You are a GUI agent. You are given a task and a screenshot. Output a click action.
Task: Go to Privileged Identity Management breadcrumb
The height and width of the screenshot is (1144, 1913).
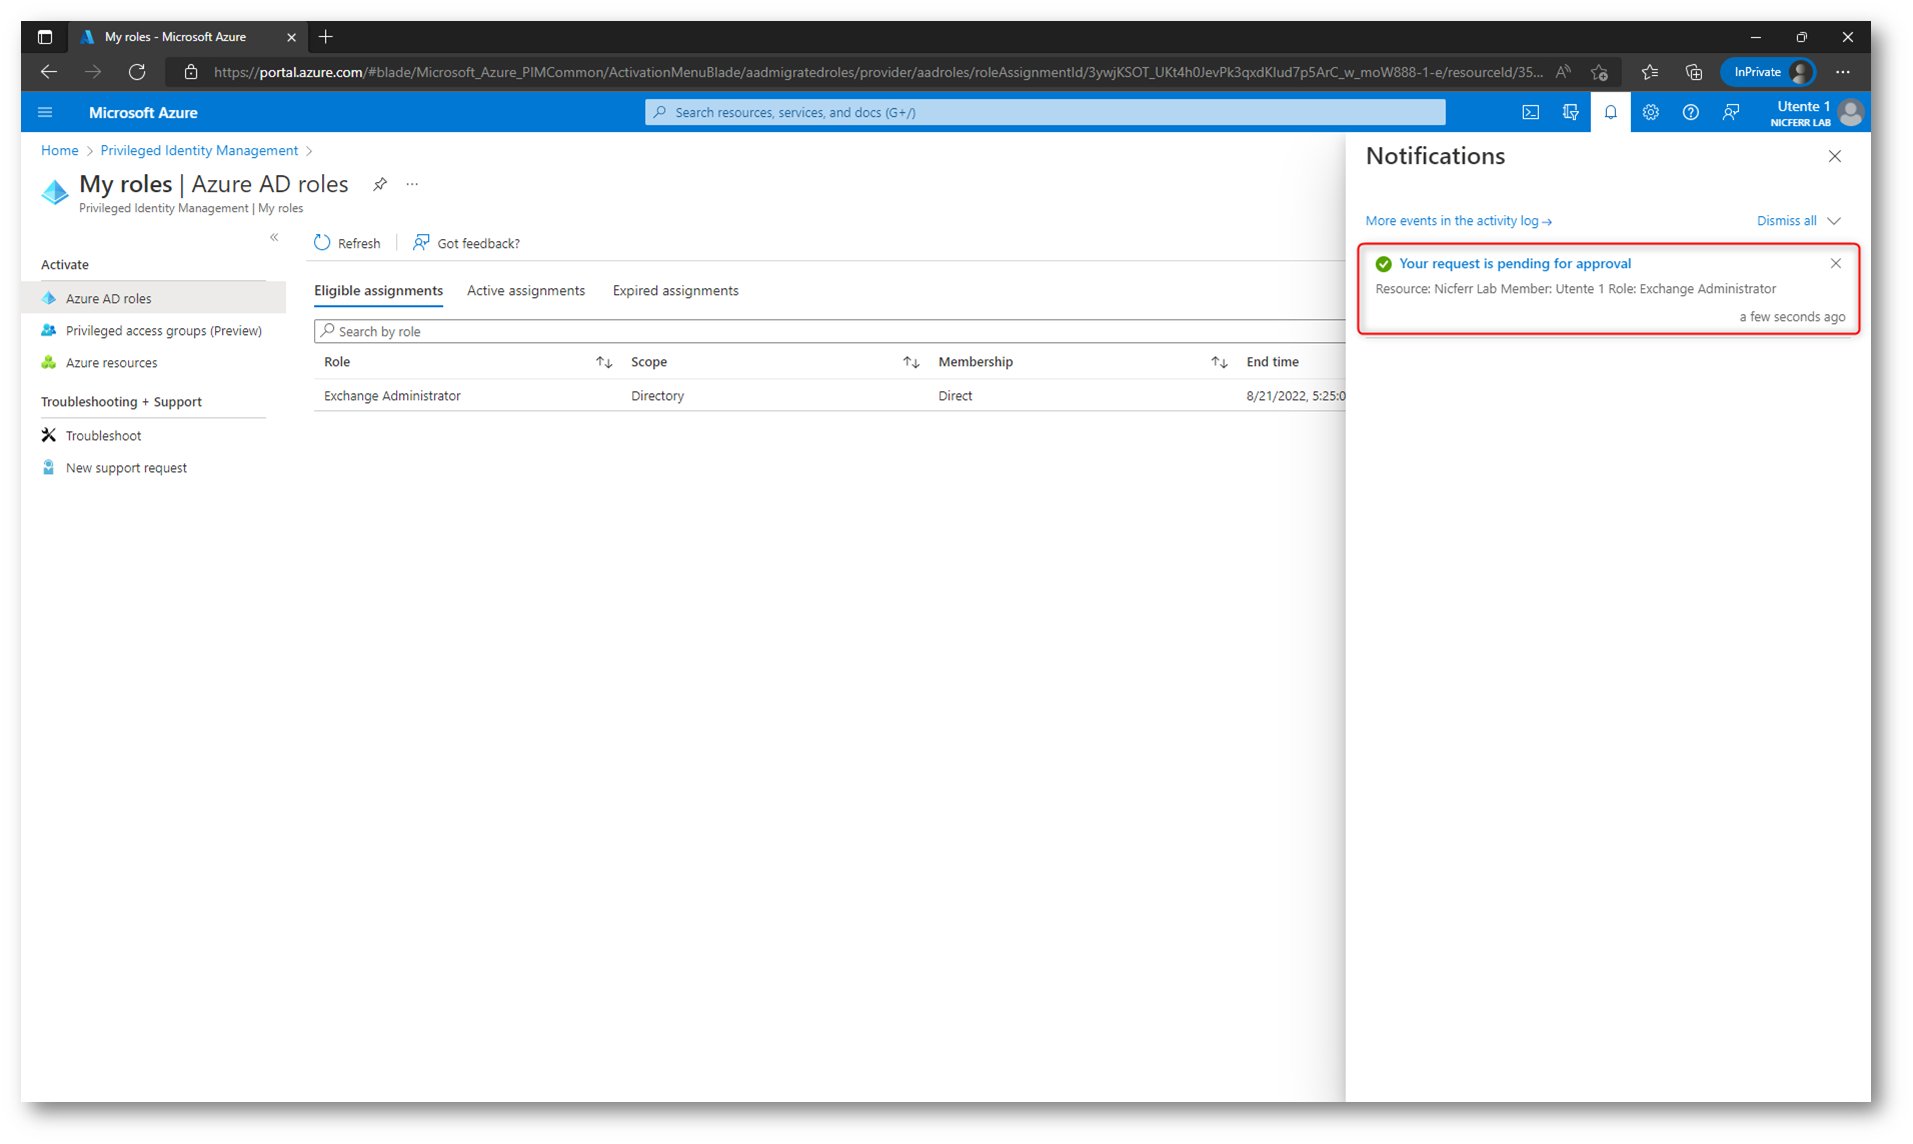(199, 150)
